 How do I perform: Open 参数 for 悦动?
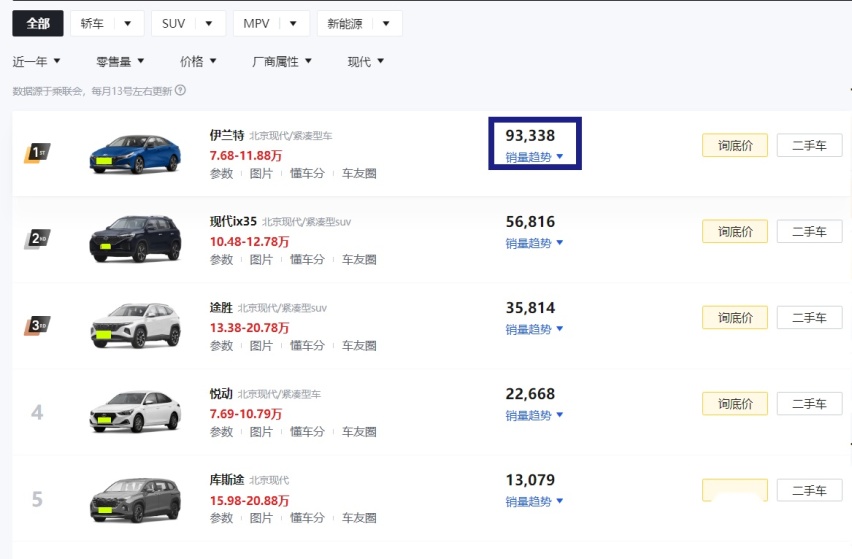221,432
